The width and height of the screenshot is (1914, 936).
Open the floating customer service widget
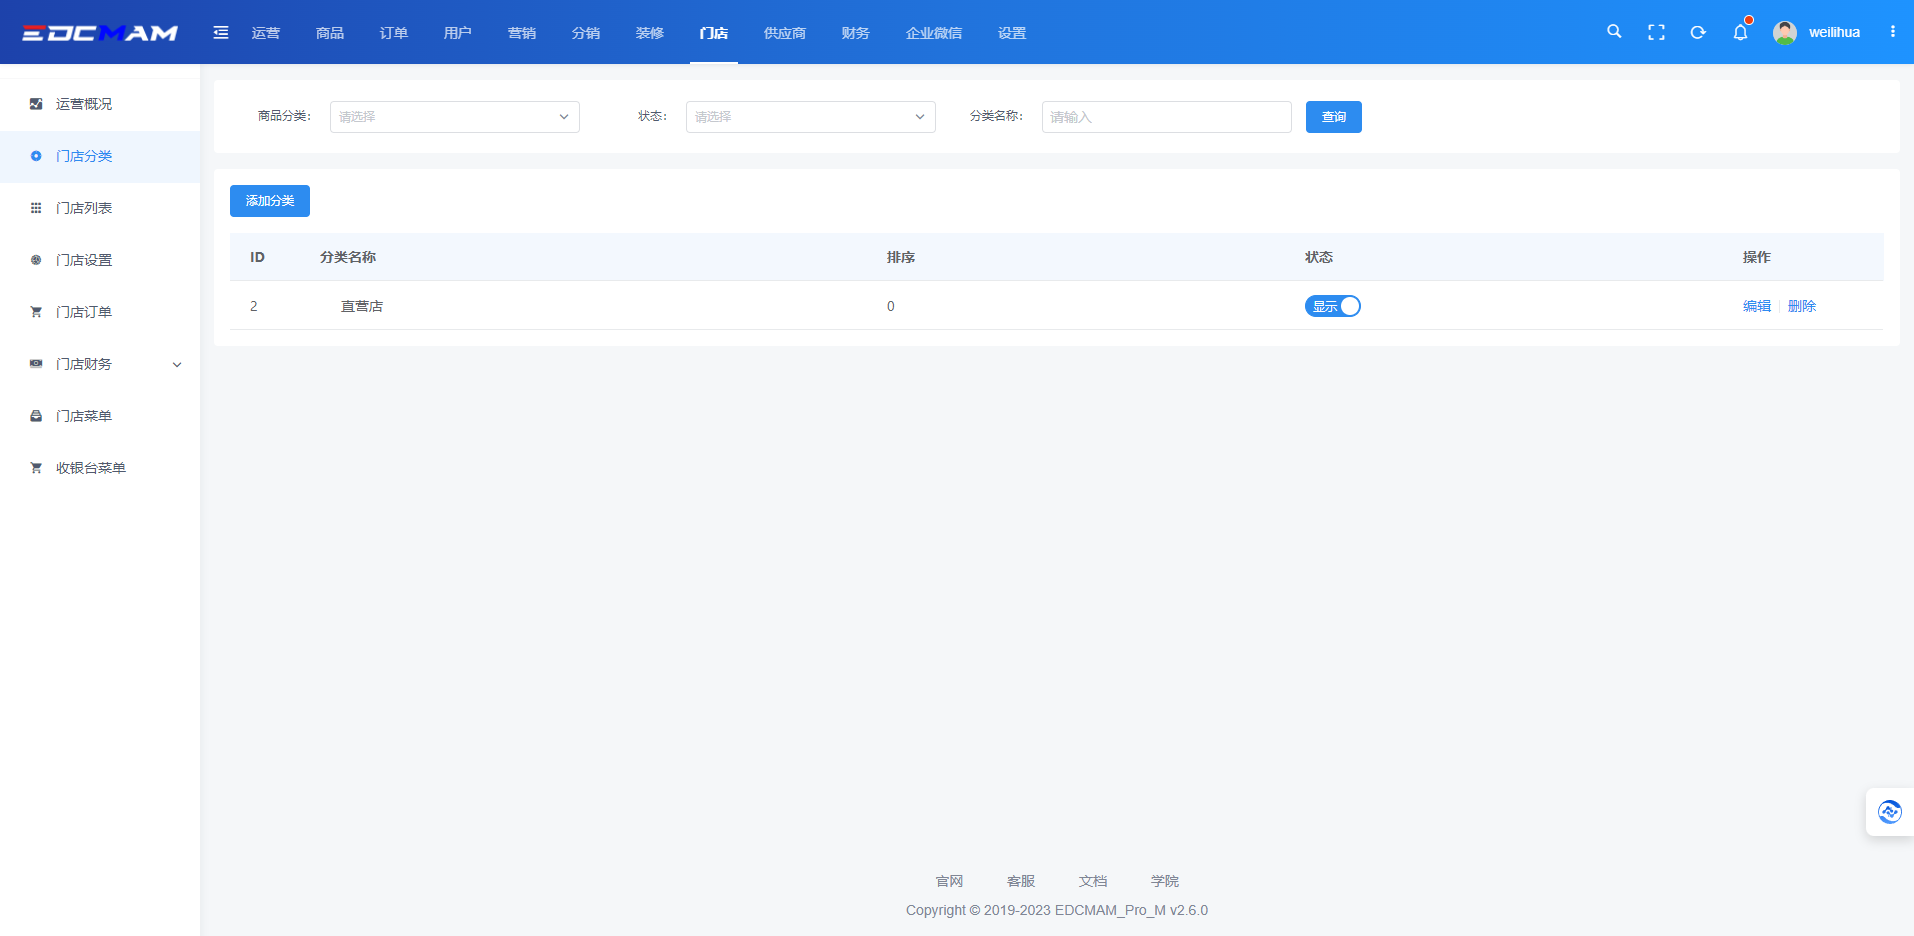pyautogui.click(x=1889, y=812)
